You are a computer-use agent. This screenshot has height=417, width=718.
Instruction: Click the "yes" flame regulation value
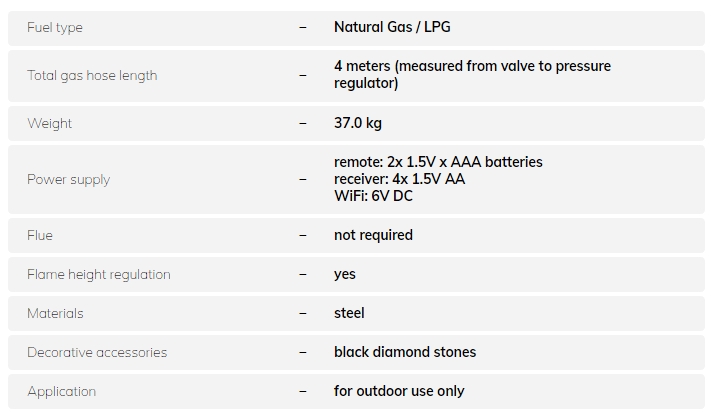(x=345, y=275)
